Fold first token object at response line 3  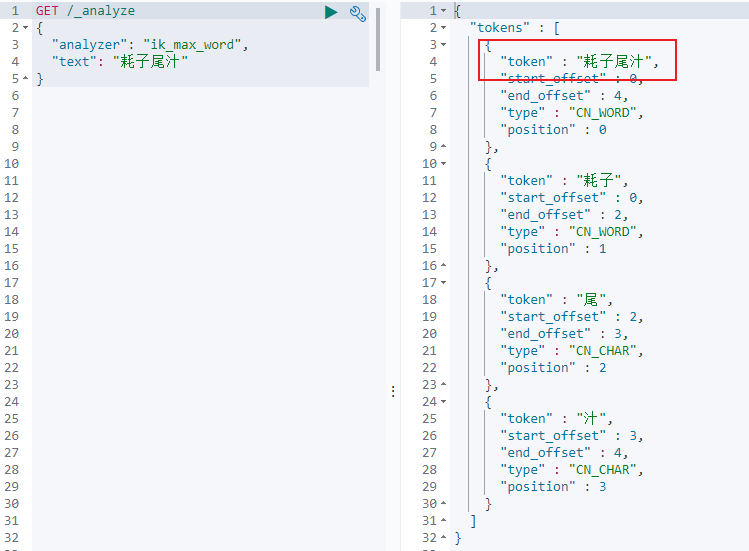(443, 44)
